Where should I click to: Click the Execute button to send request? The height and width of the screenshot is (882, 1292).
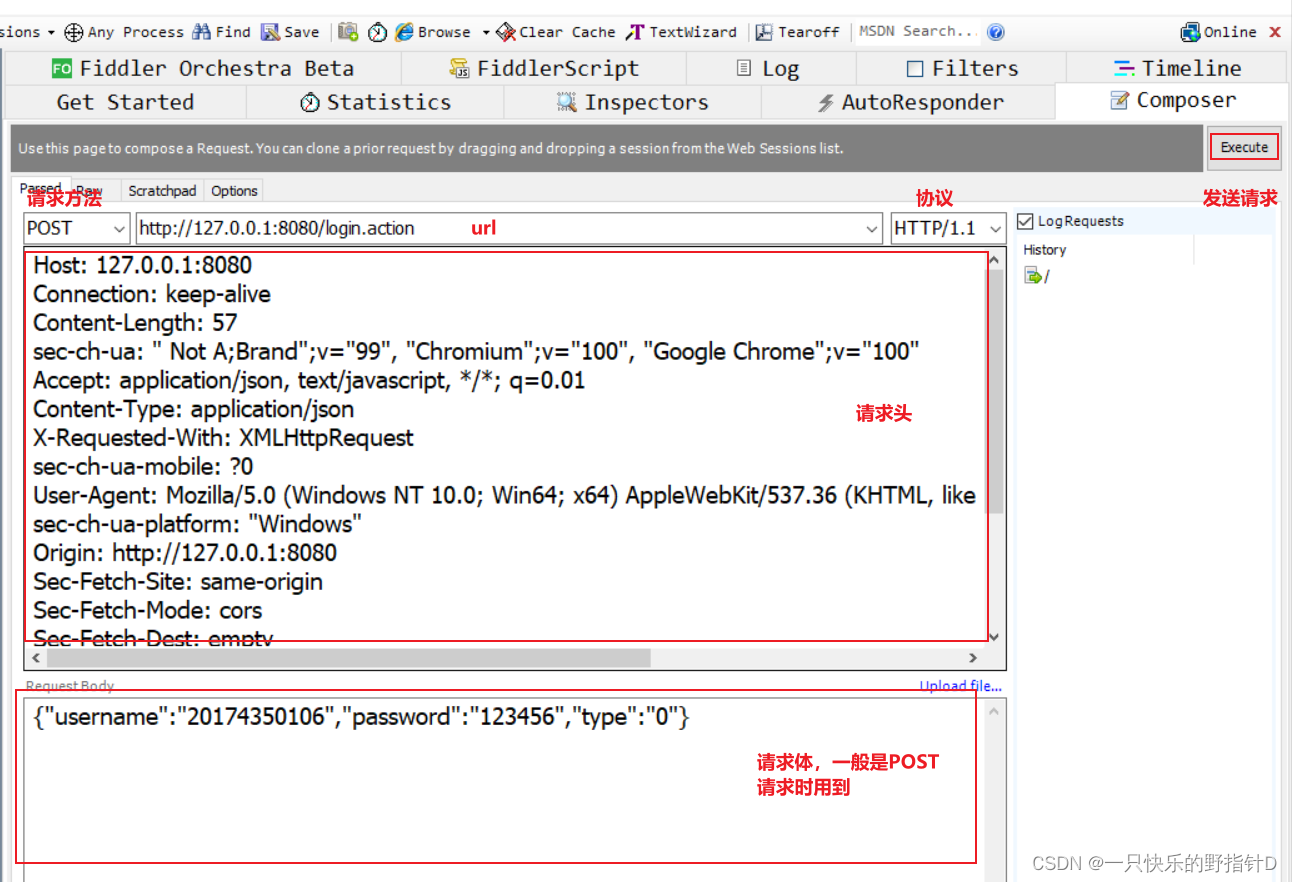(1243, 145)
